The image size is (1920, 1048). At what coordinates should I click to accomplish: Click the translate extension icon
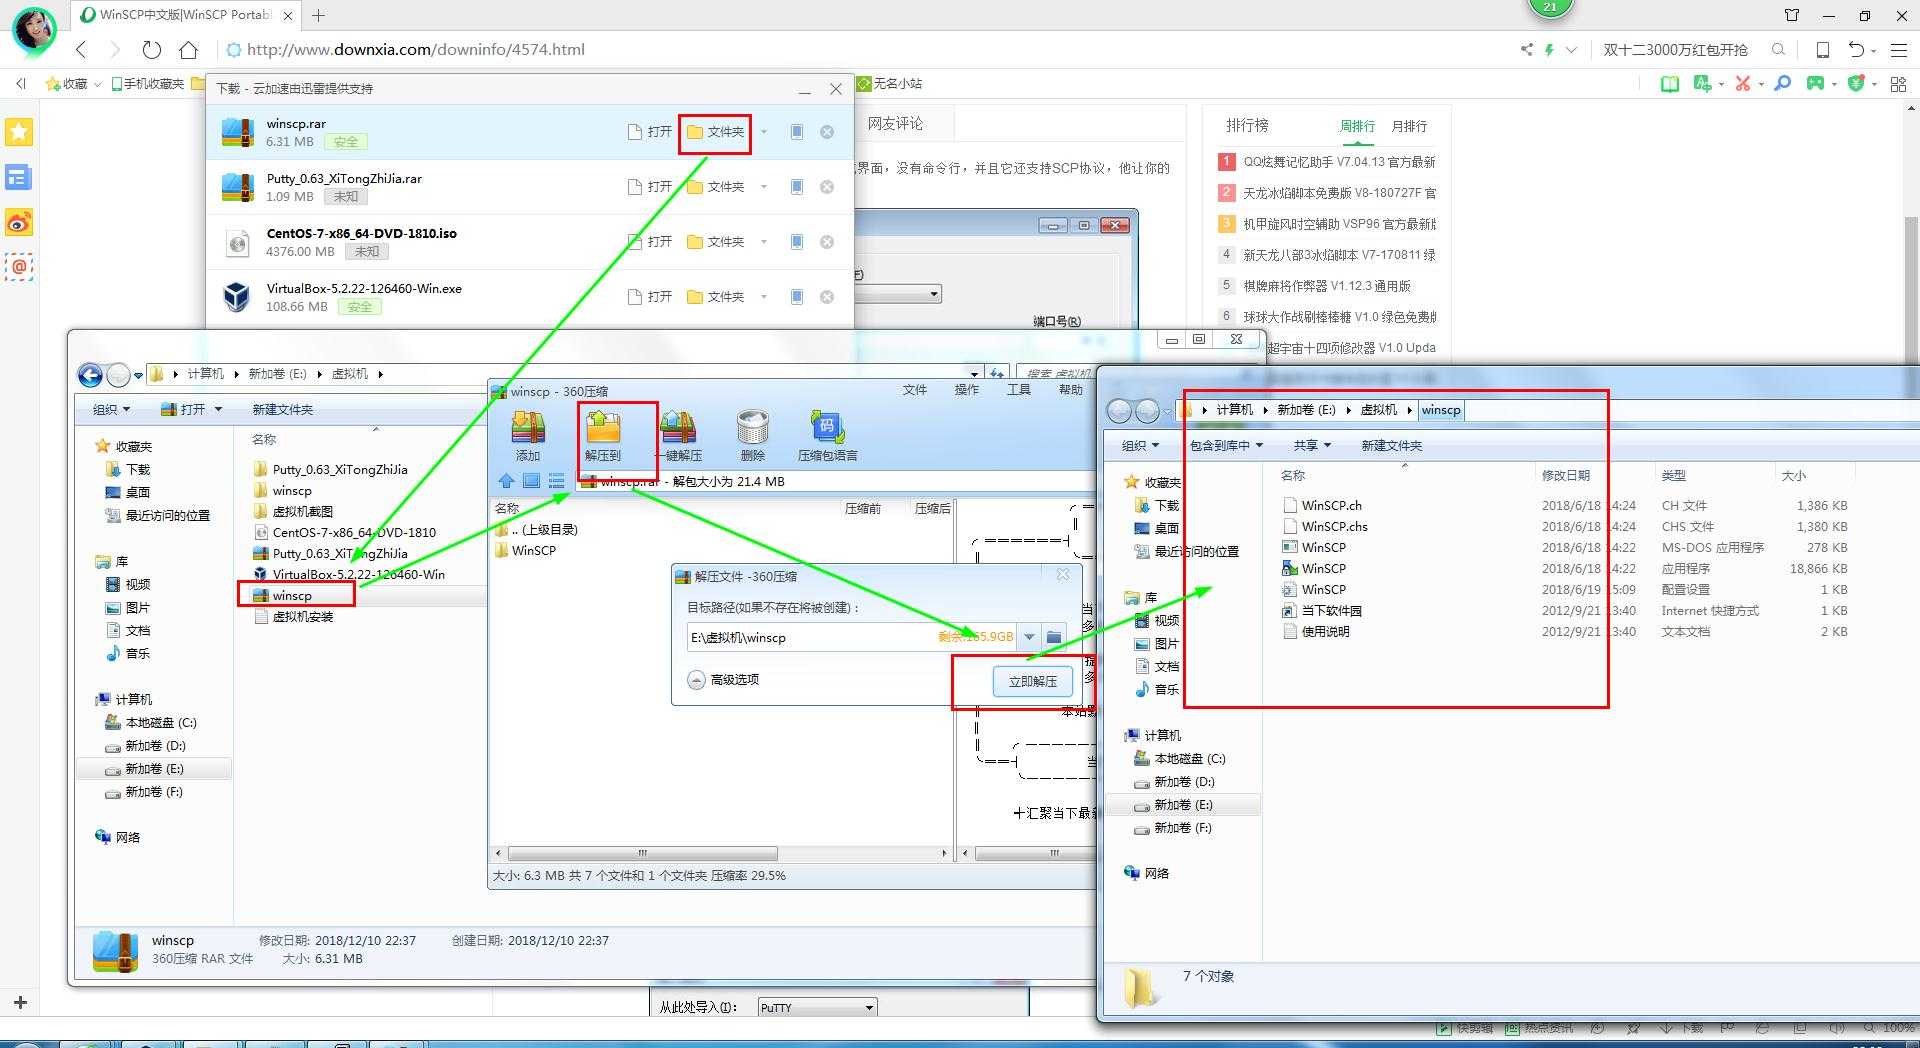pyautogui.click(x=1702, y=84)
